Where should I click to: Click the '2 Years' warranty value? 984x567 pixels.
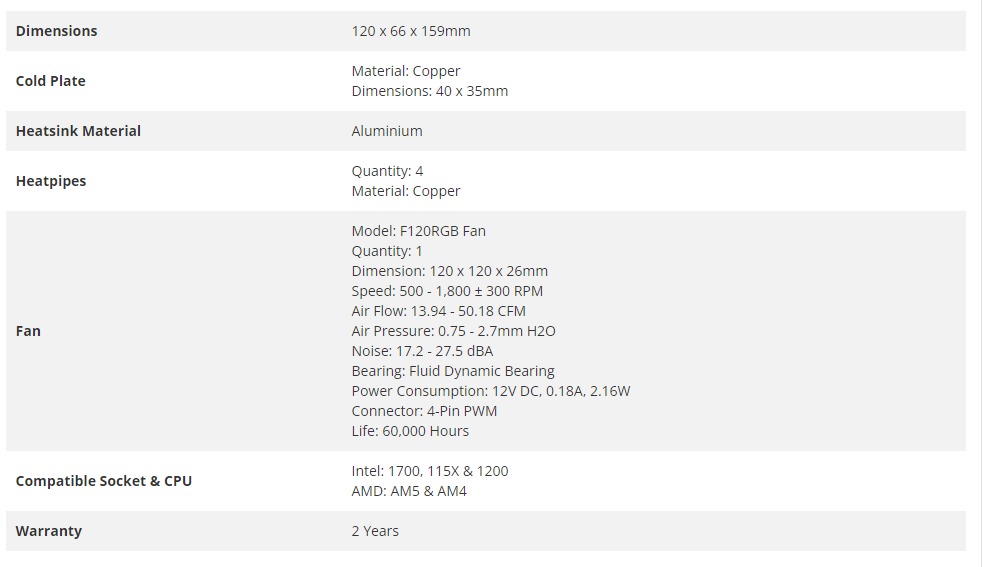(x=375, y=531)
